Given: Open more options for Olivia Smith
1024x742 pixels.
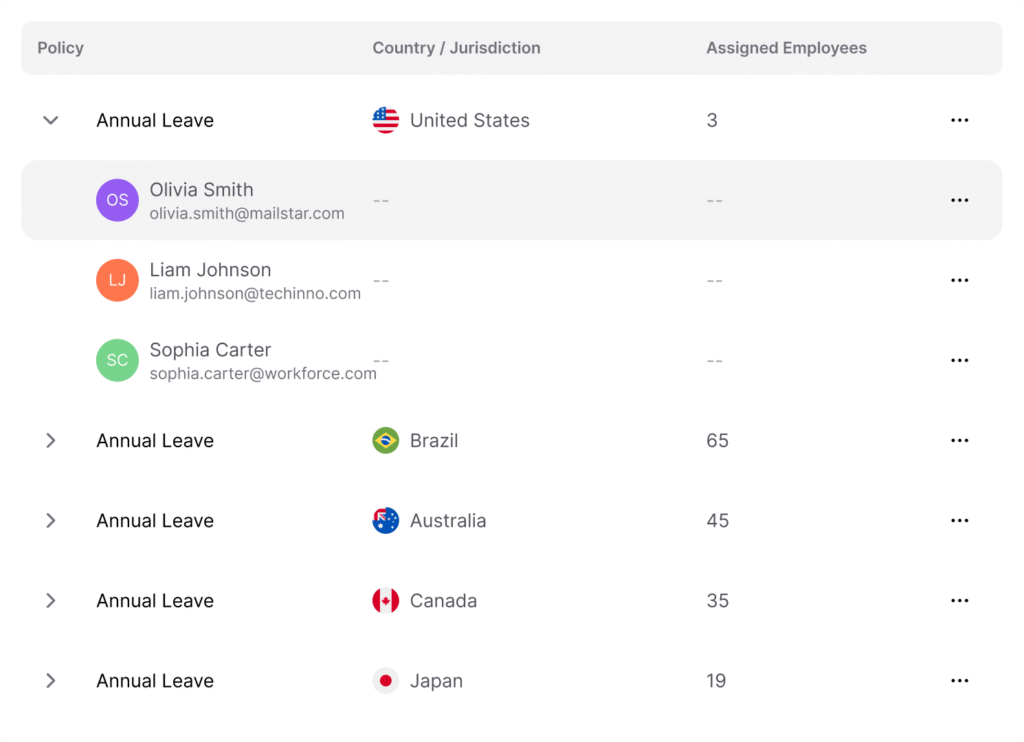Looking at the screenshot, I should (x=959, y=200).
